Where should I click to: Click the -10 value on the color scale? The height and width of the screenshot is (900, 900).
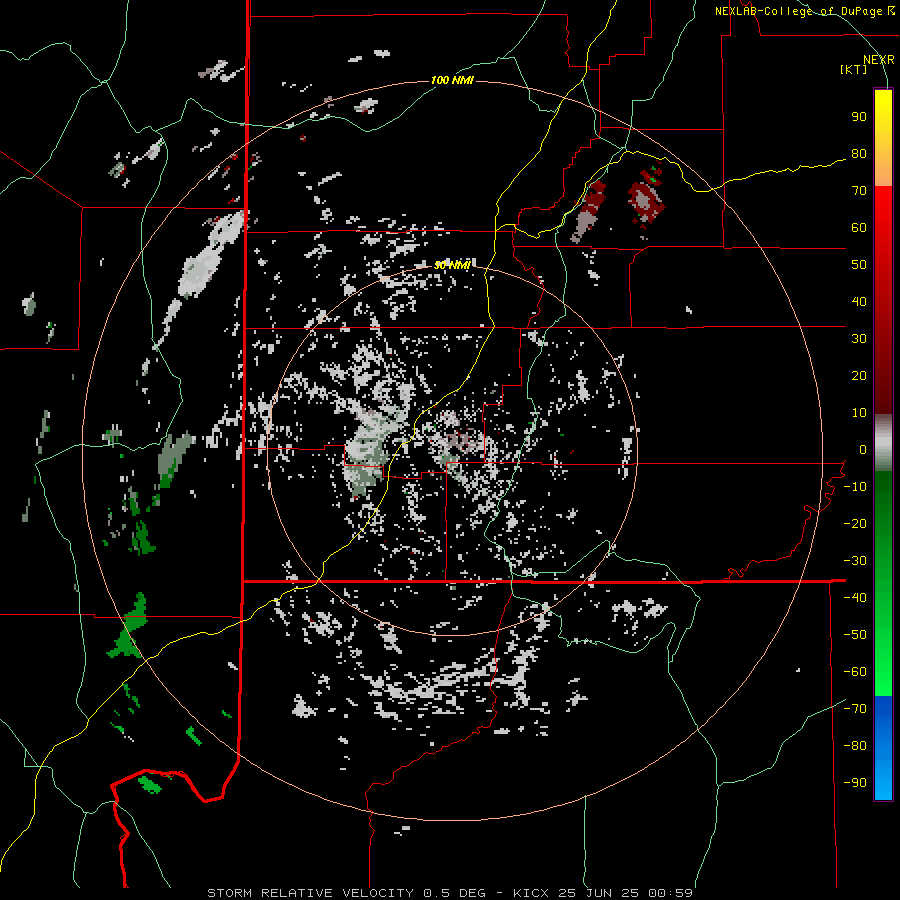pyautogui.click(x=855, y=487)
